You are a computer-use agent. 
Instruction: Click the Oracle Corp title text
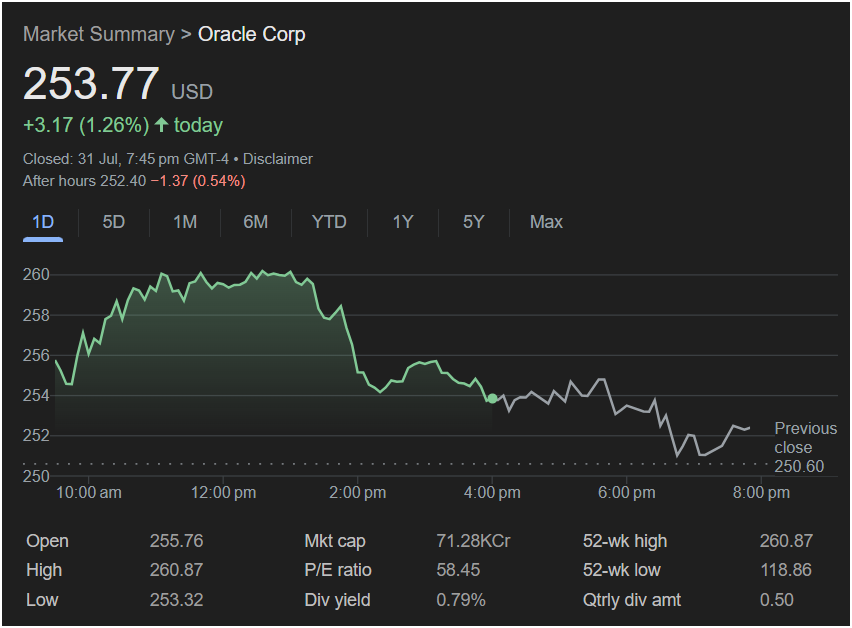coord(252,34)
